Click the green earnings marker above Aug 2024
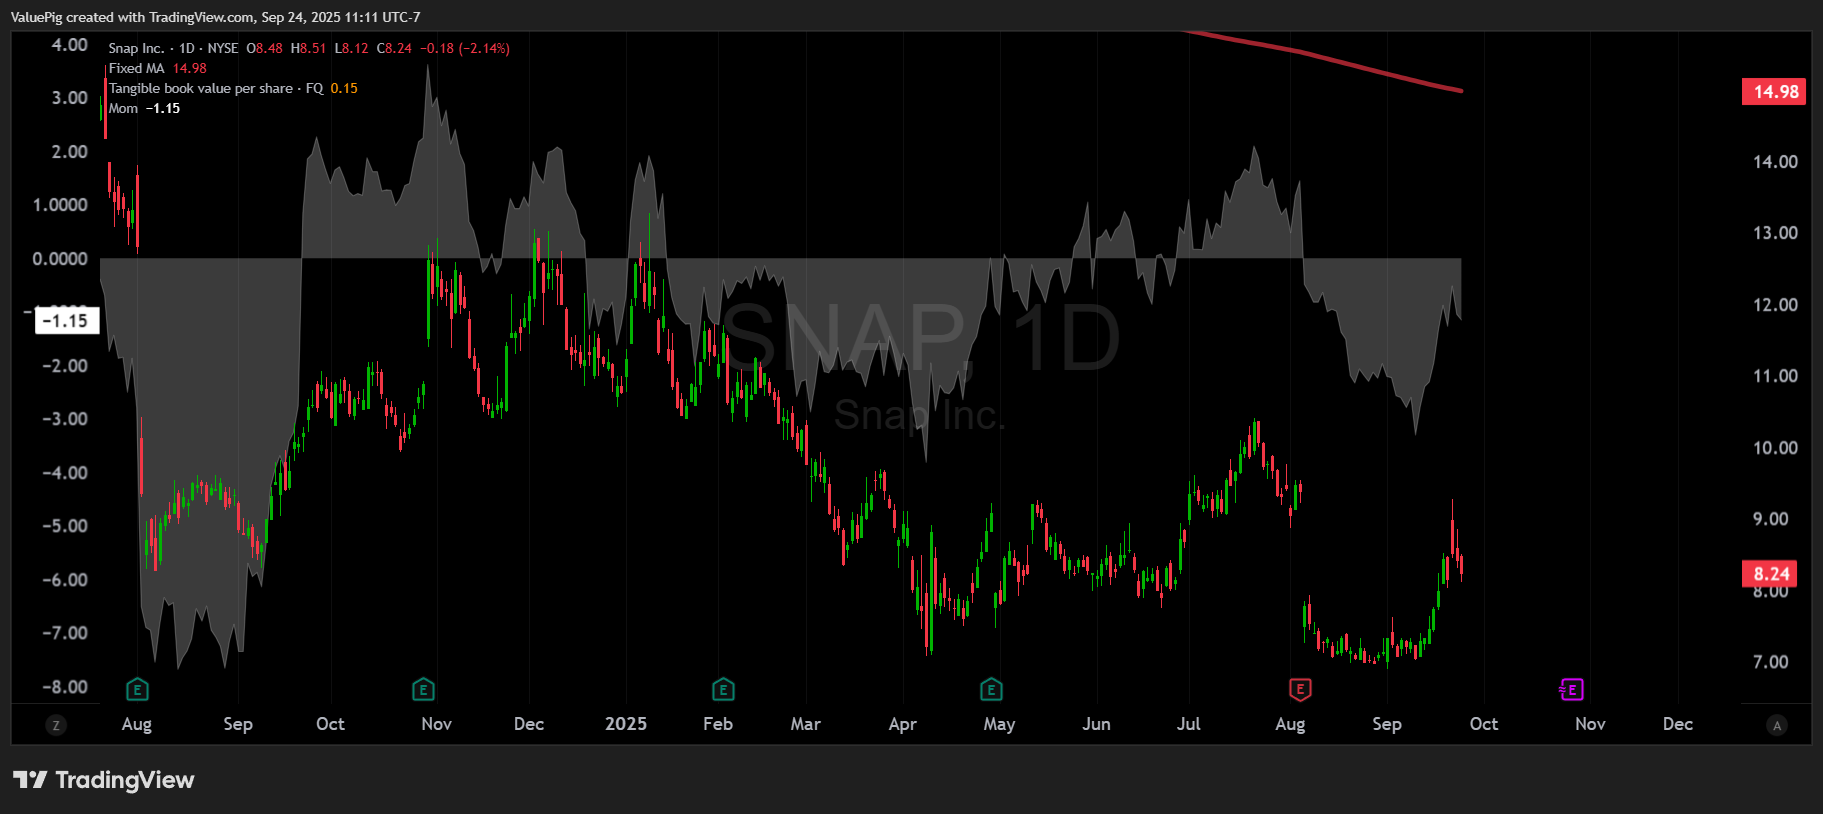Image resolution: width=1823 pixels, height=814 pixels. click(x=138, y=689)
